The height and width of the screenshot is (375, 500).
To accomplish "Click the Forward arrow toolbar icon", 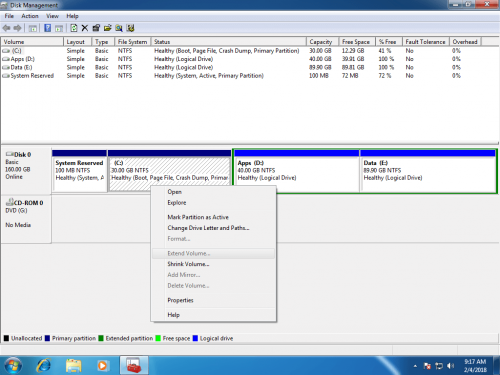I will click(18, 28).
